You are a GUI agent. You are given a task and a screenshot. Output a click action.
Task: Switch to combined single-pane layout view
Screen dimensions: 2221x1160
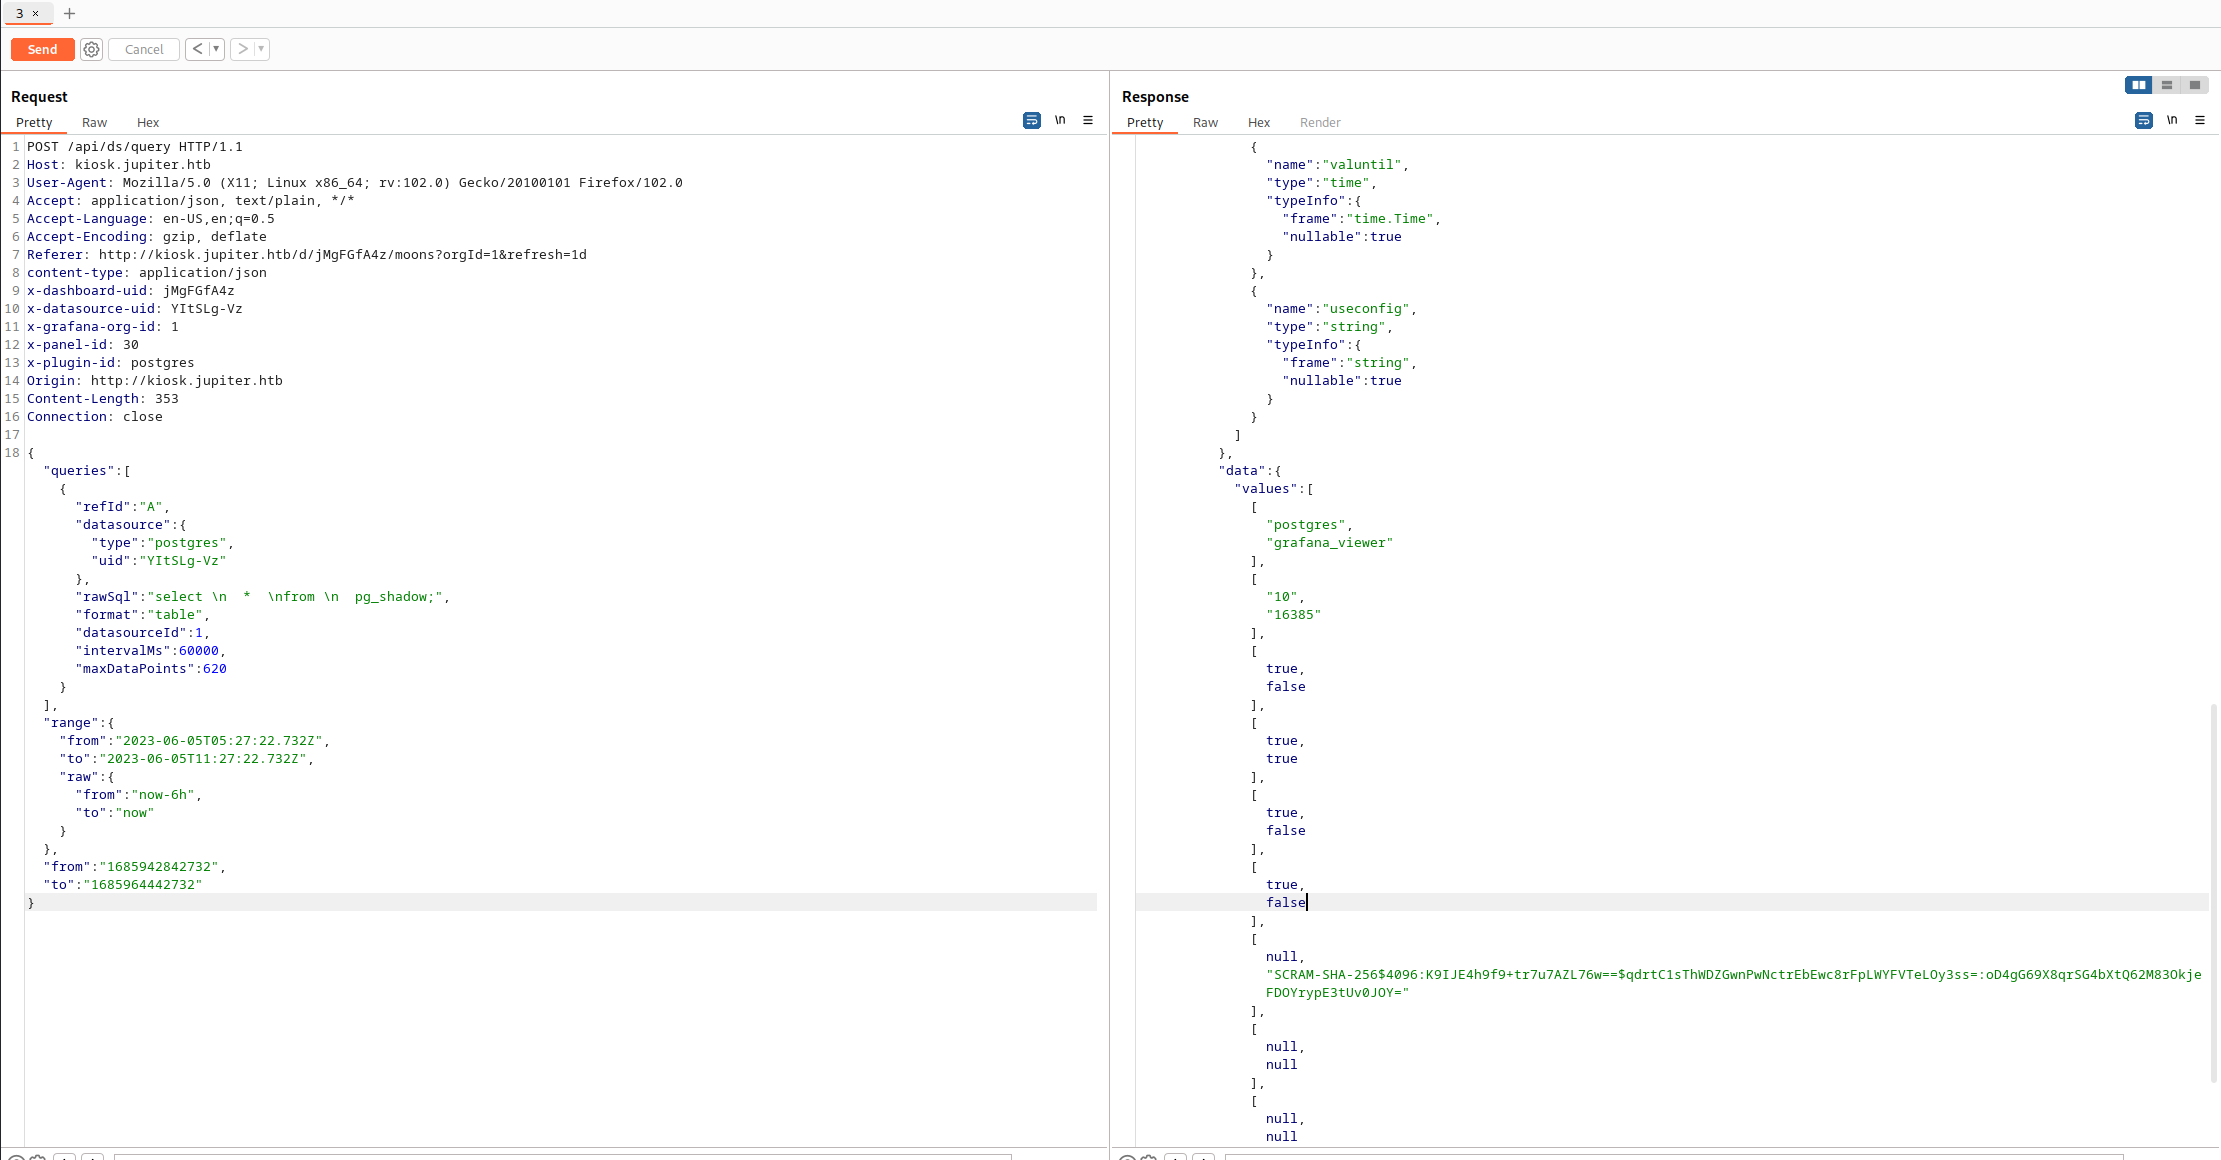pos(2195,85)
